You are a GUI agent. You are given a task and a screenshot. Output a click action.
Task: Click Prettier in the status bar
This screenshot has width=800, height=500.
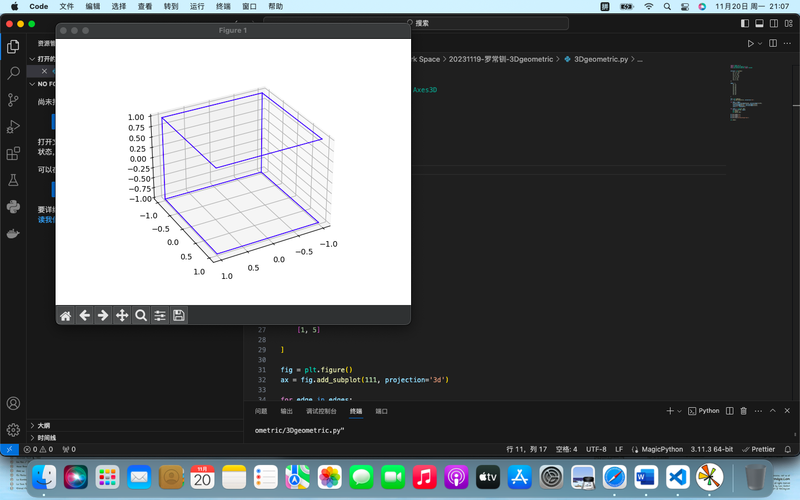pyautogui.click(x=758, y=449)
